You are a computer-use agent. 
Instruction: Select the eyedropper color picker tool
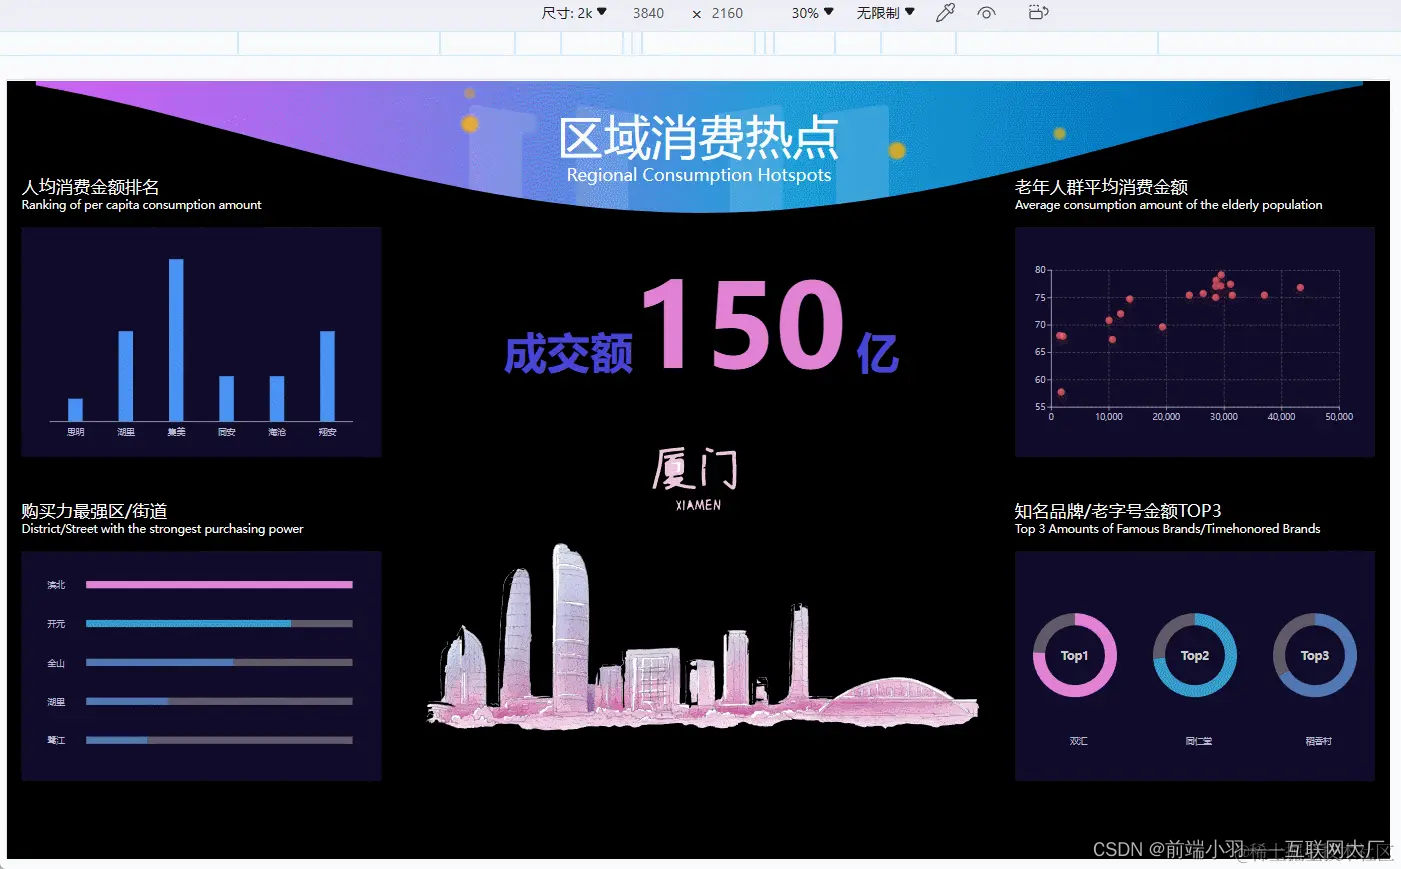[945, 13]
